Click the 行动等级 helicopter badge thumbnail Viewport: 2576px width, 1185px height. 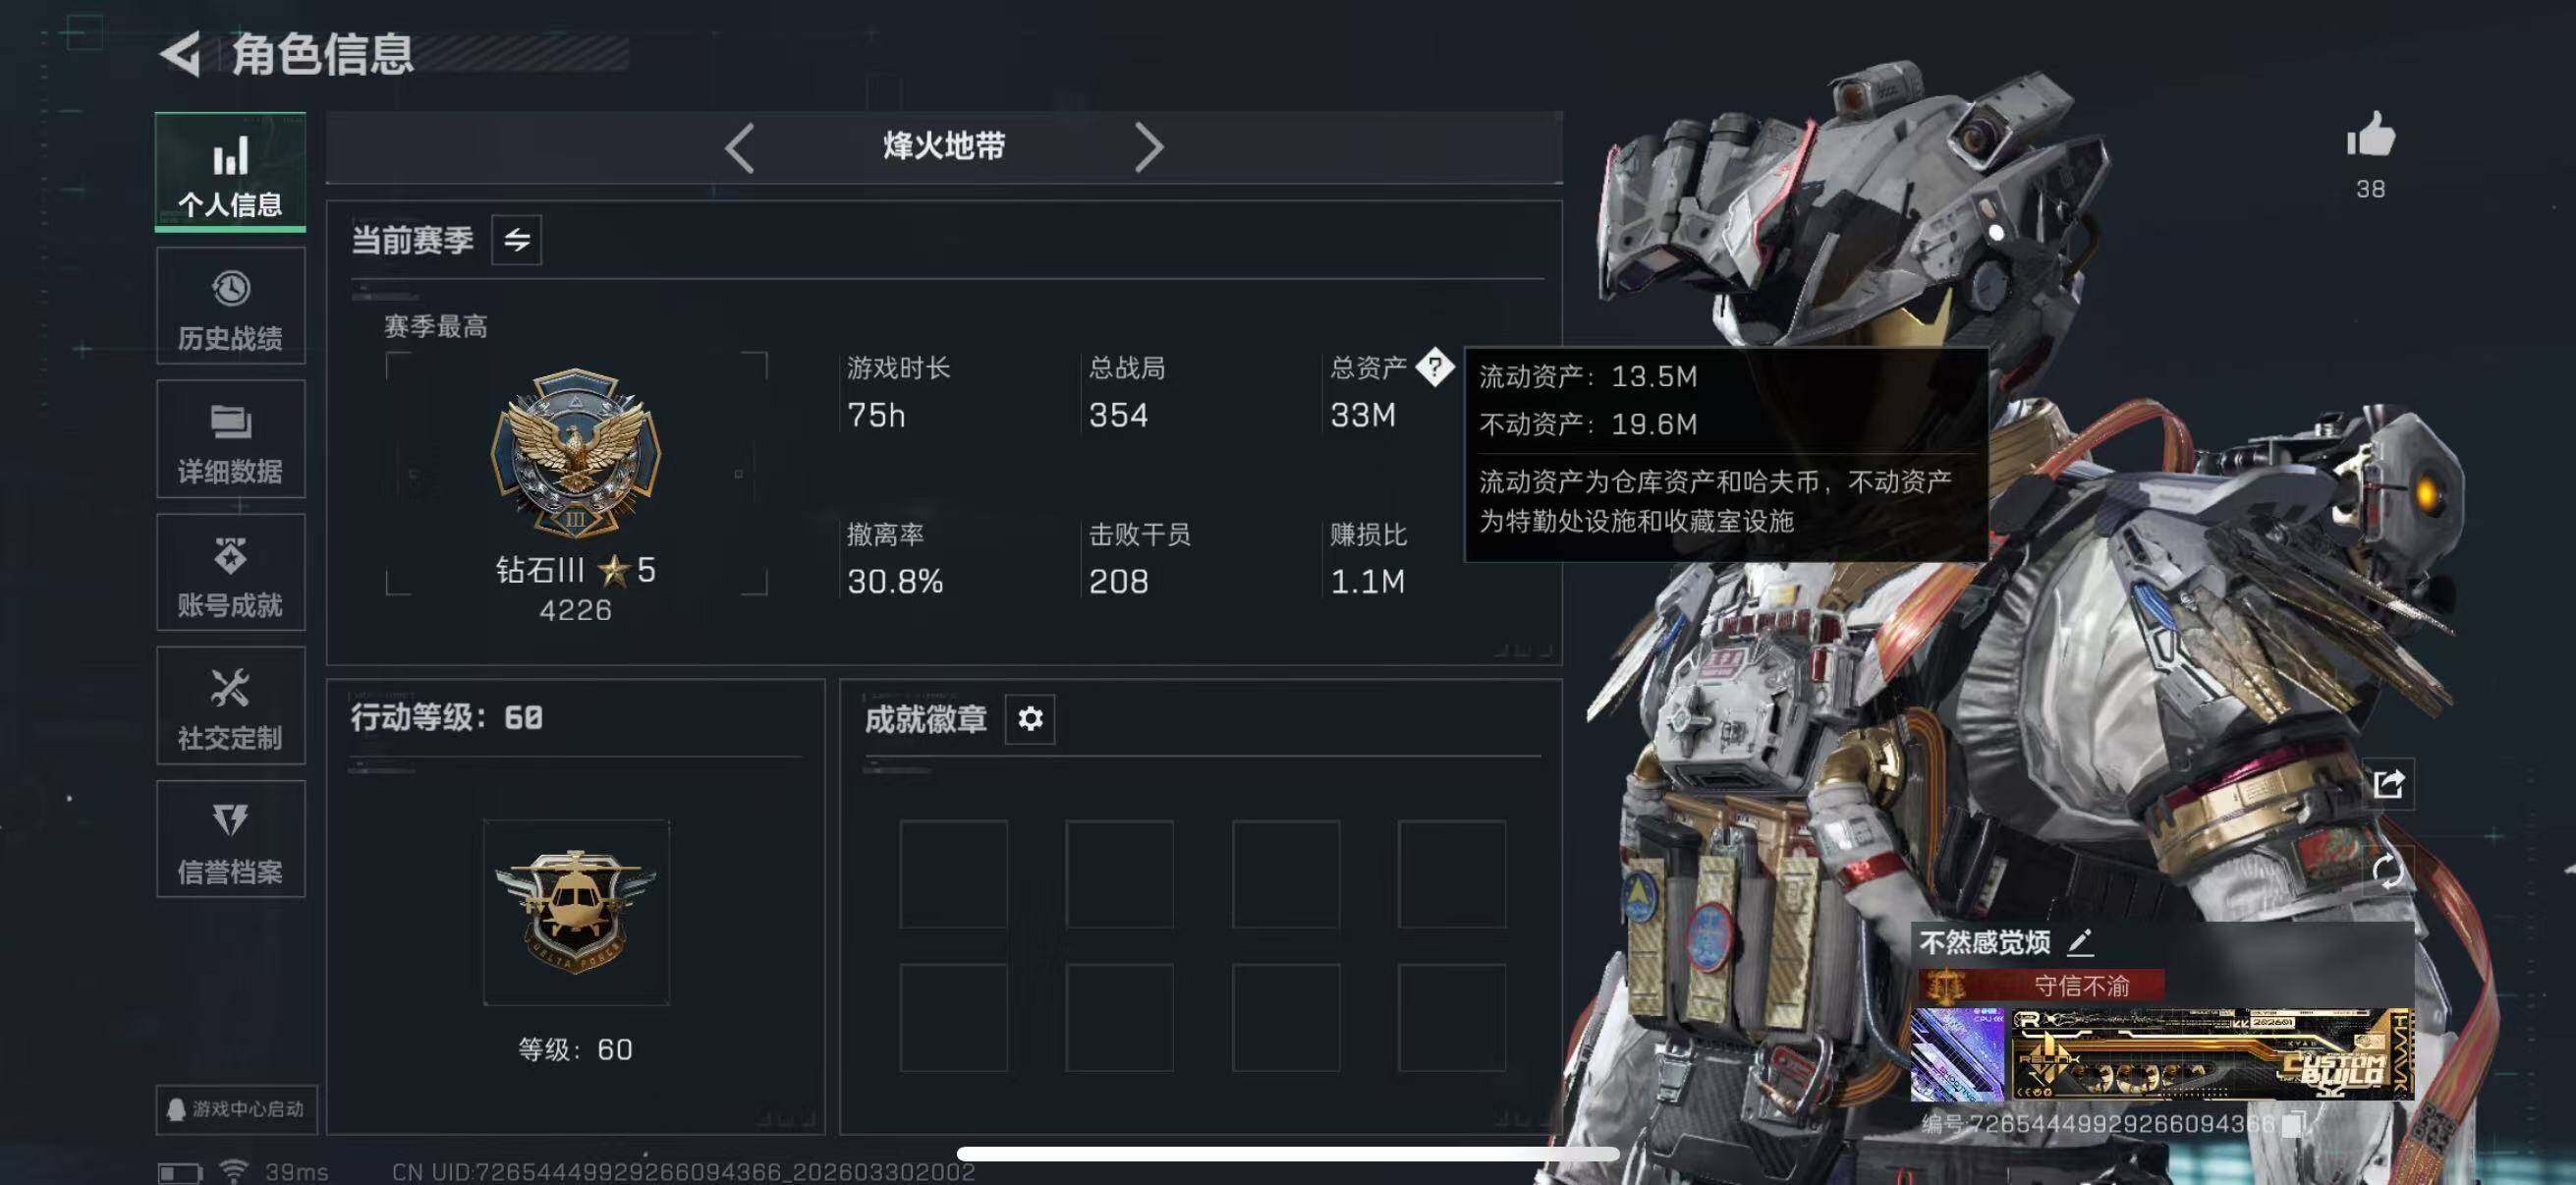pyautogui.click(x=576, y=912)
